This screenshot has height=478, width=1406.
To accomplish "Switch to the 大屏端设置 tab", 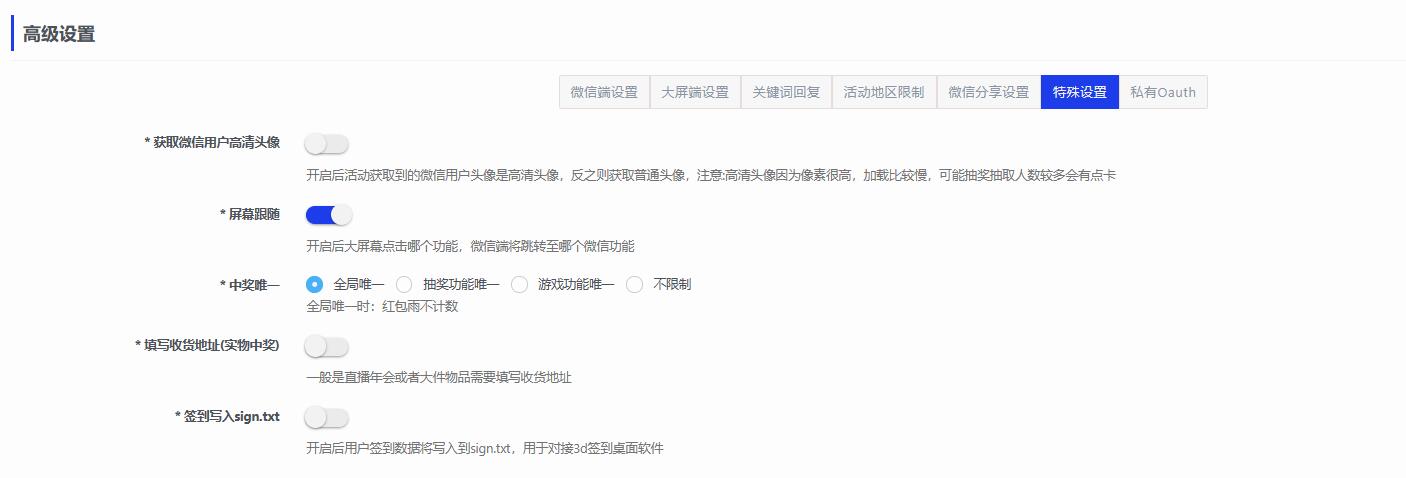I will (x=695, y=92).
